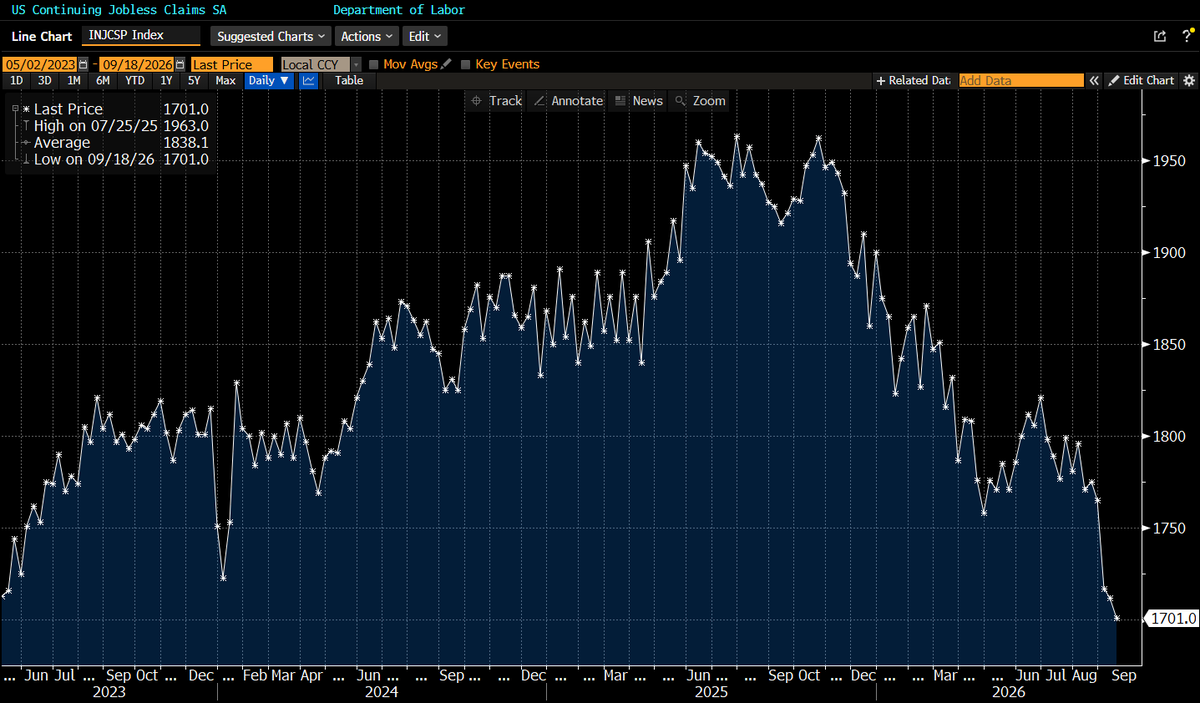Screen dimensions: 1200x703
Task: Collapse the legend box toggle icon
Action: (x=13, y=108)
